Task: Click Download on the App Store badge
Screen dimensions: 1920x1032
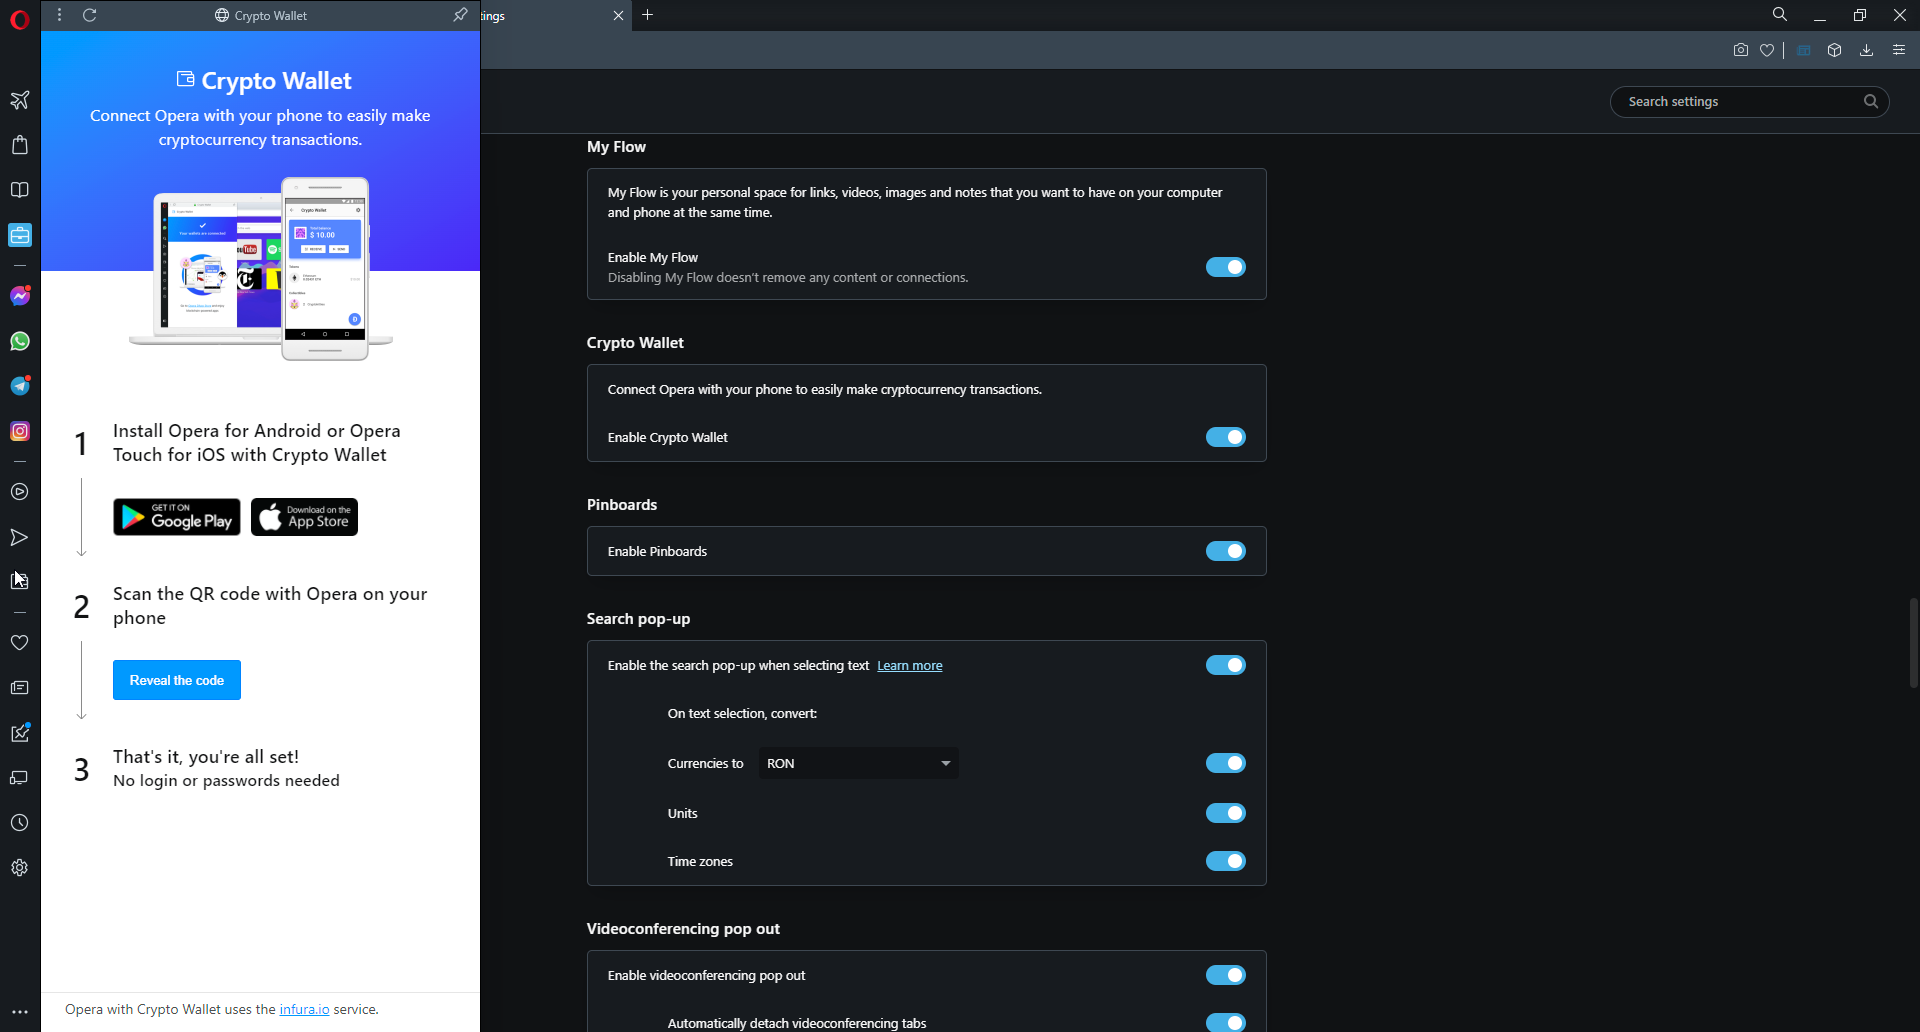Action: pyautogui.click(x=304, y=517)
